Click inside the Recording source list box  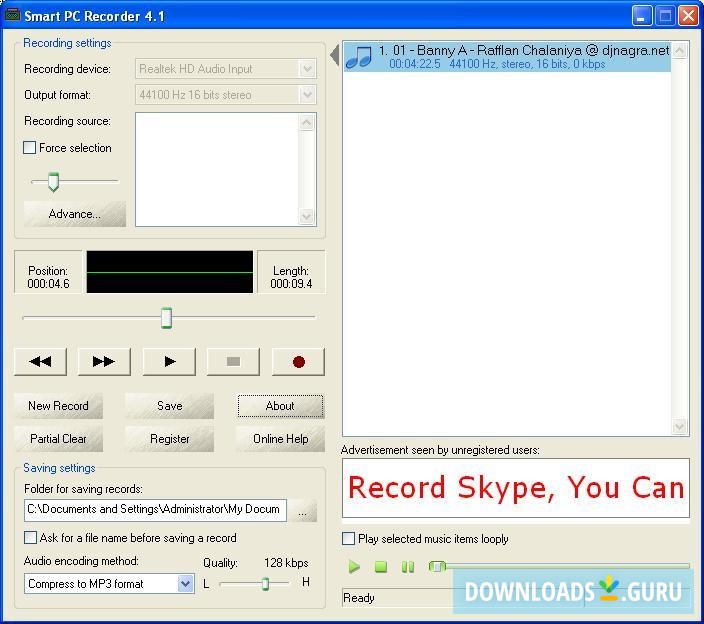click(217, 170)
